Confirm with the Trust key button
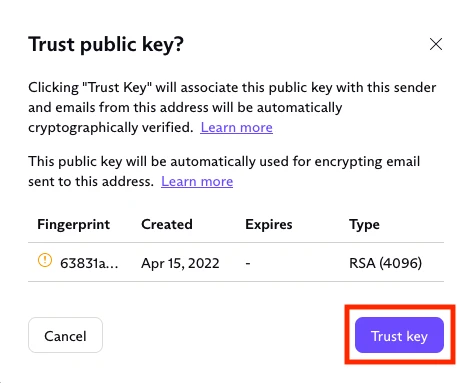471x383 pixels. (399, 335)
